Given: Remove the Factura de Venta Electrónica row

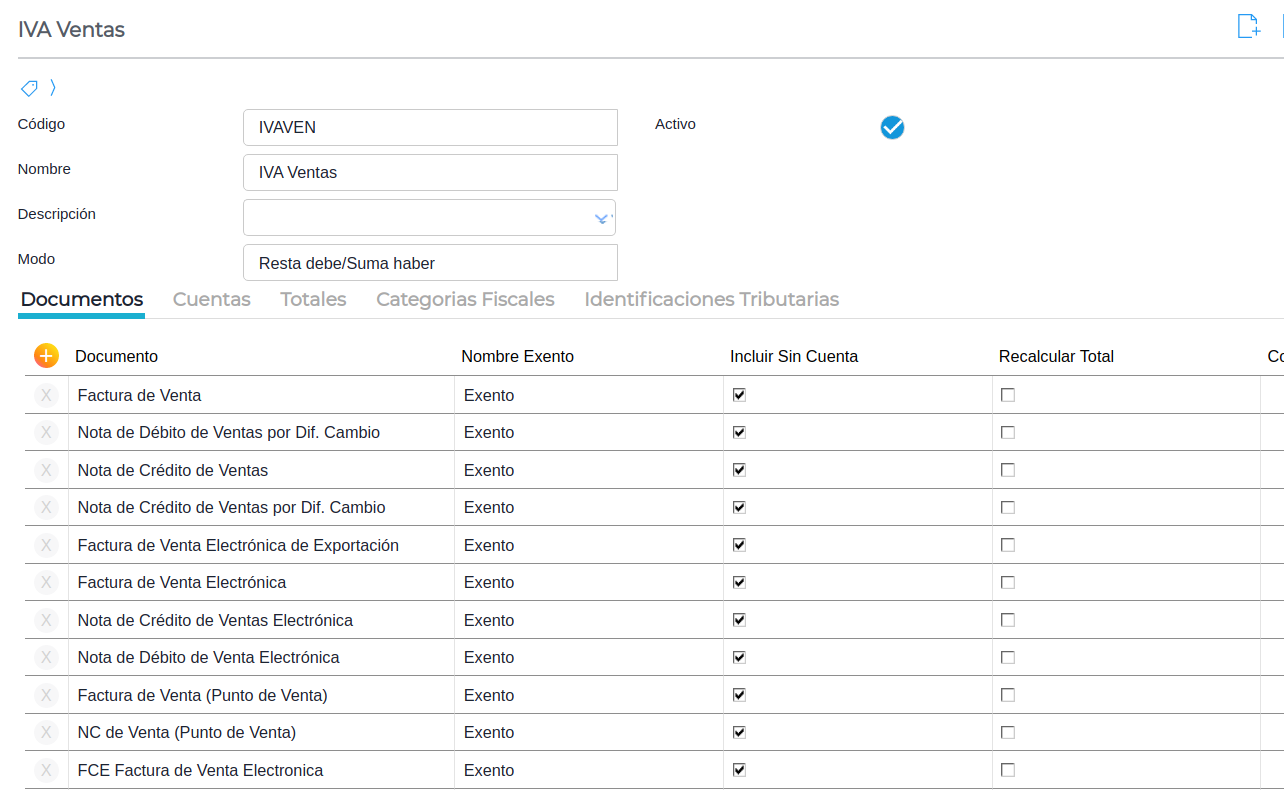Looking at the screenshot, I should pyautogui.click(x=46, y=582).
